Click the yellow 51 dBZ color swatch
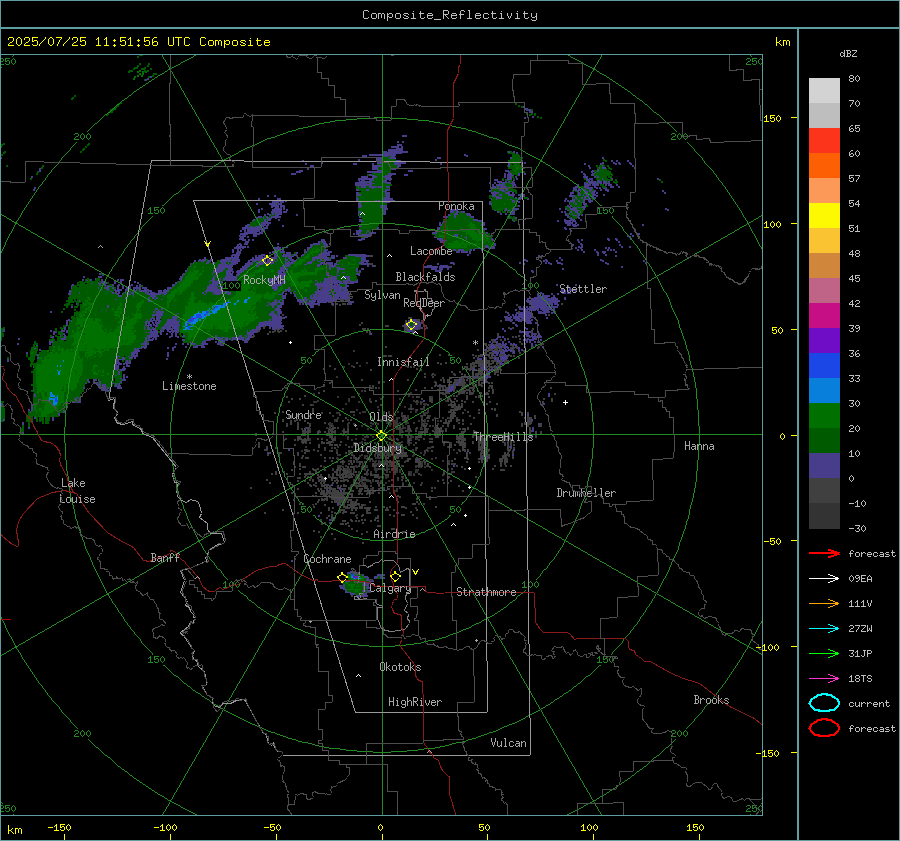 [824, 215]
